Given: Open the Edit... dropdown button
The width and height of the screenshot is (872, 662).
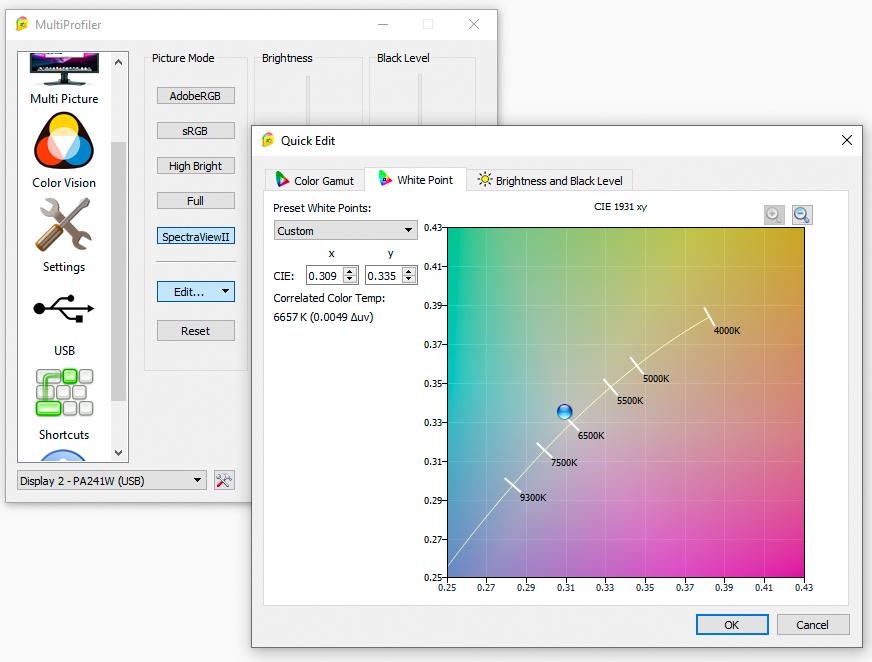Looking at the screenshot, I should 196,292.
